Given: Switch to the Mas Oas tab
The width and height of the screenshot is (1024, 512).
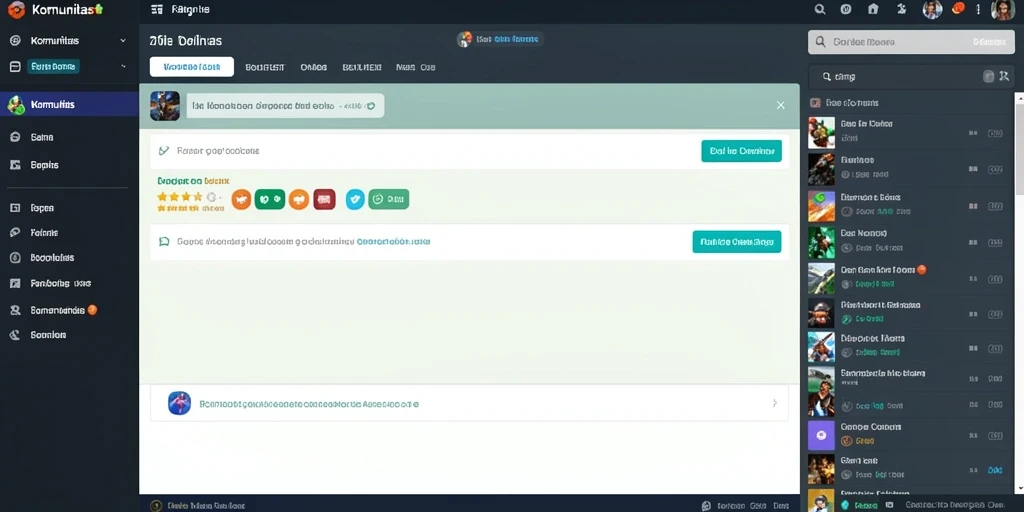Looking at the screenshot, I should tap(415, 67).
